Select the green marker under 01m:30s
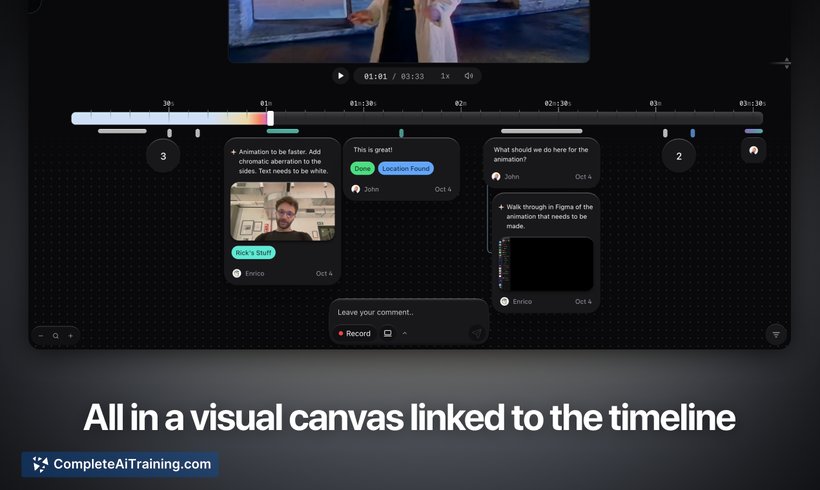The height and width of the screenshot is (490, 820). click(401, 133)
